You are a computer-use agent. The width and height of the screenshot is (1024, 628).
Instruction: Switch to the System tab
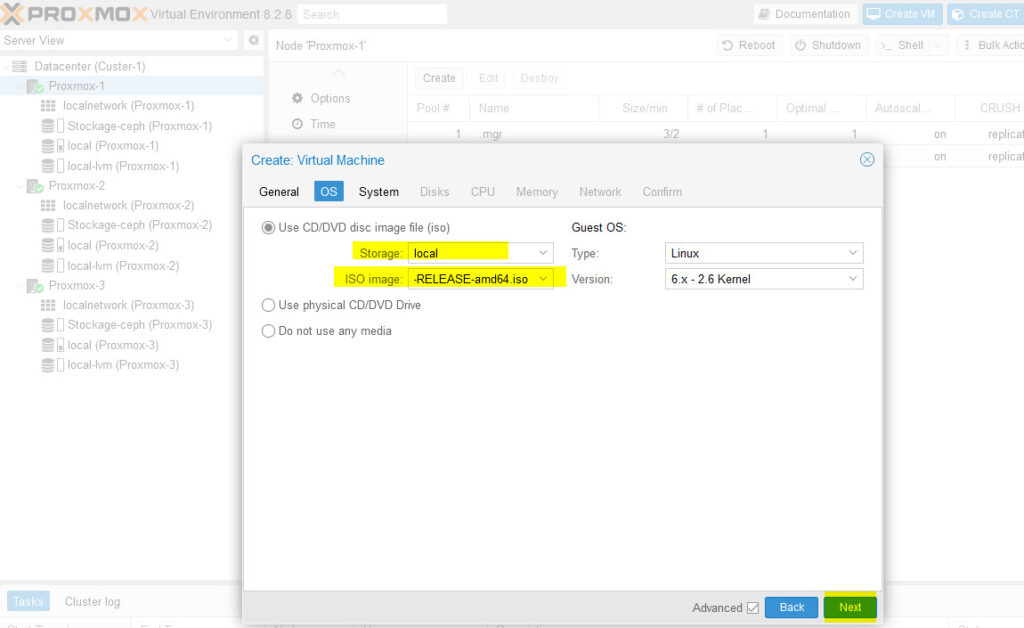[379, 192]
